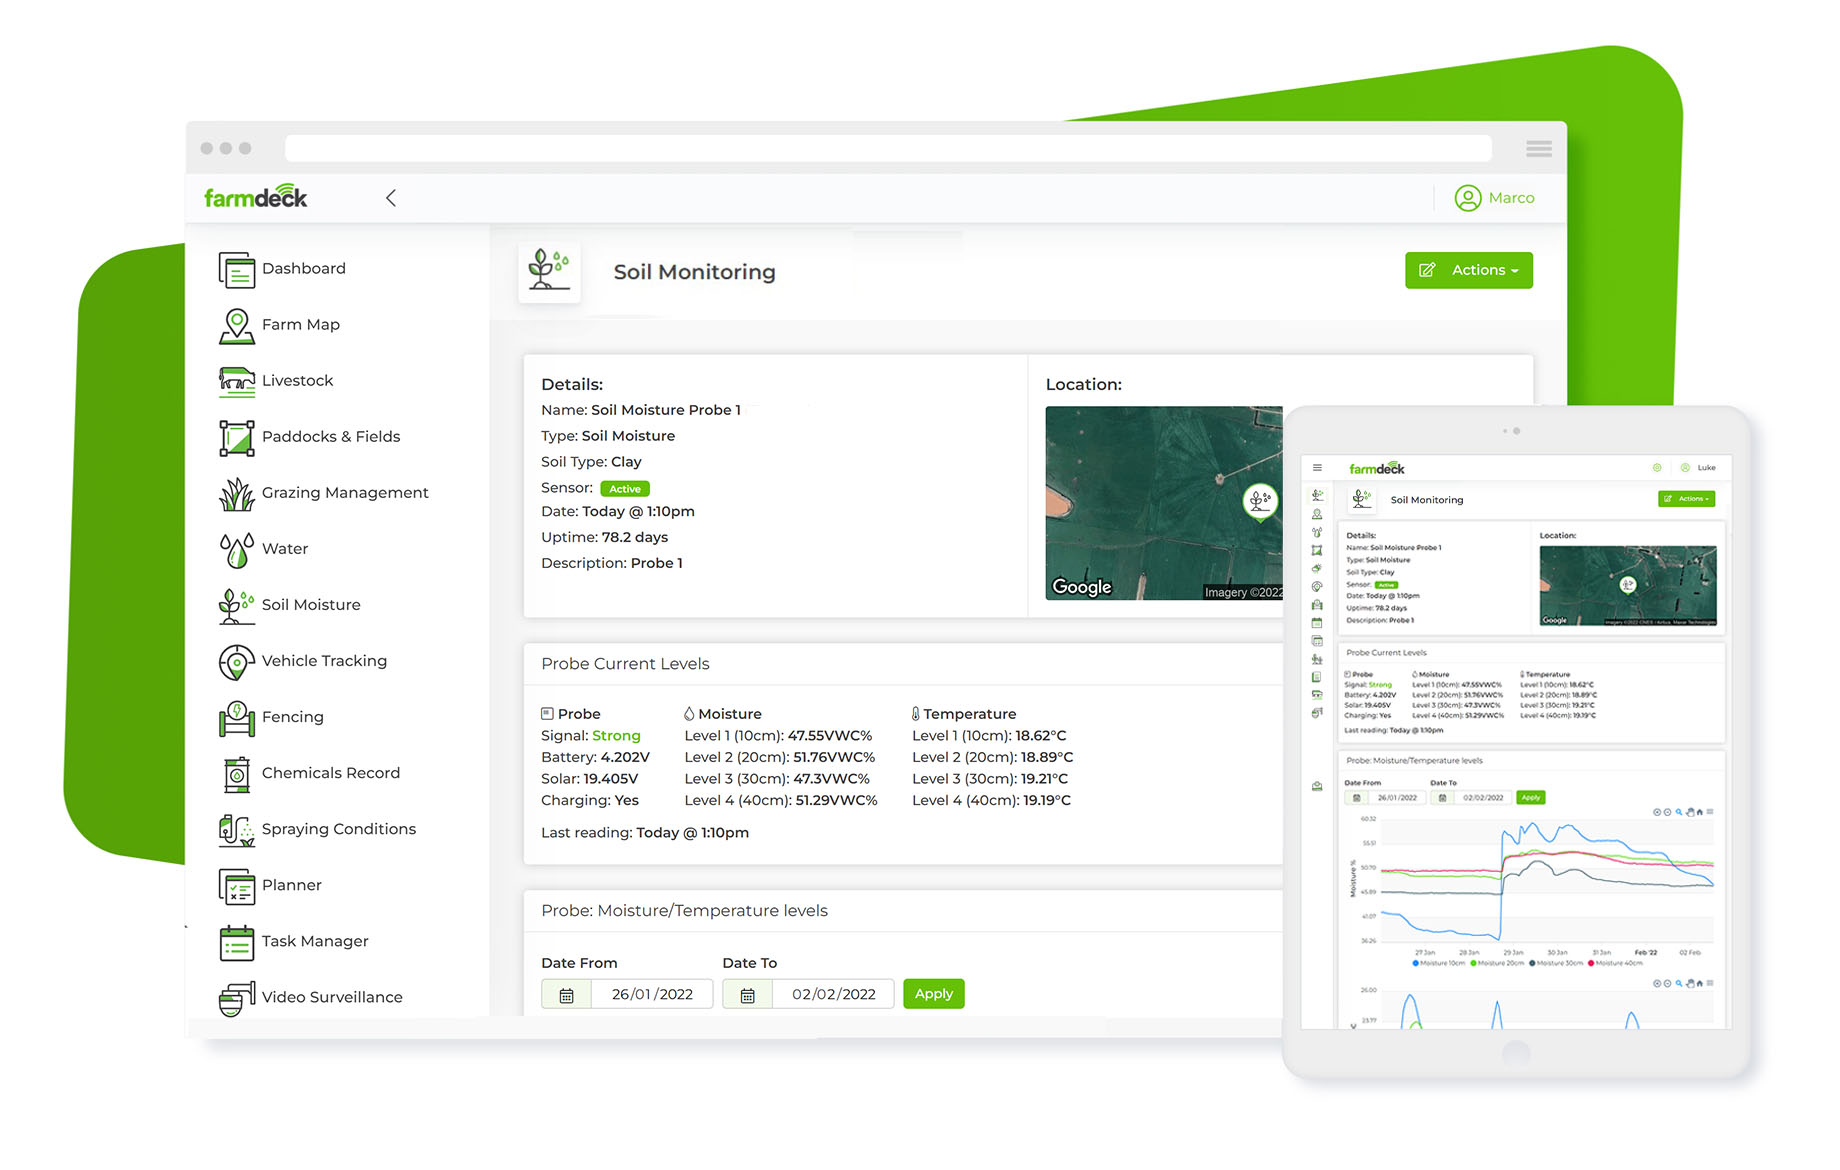Click probe marker on the tablet map
Image resolution: width=1840 pixels, height=1170 pixels.
(x=1628, y=585)
